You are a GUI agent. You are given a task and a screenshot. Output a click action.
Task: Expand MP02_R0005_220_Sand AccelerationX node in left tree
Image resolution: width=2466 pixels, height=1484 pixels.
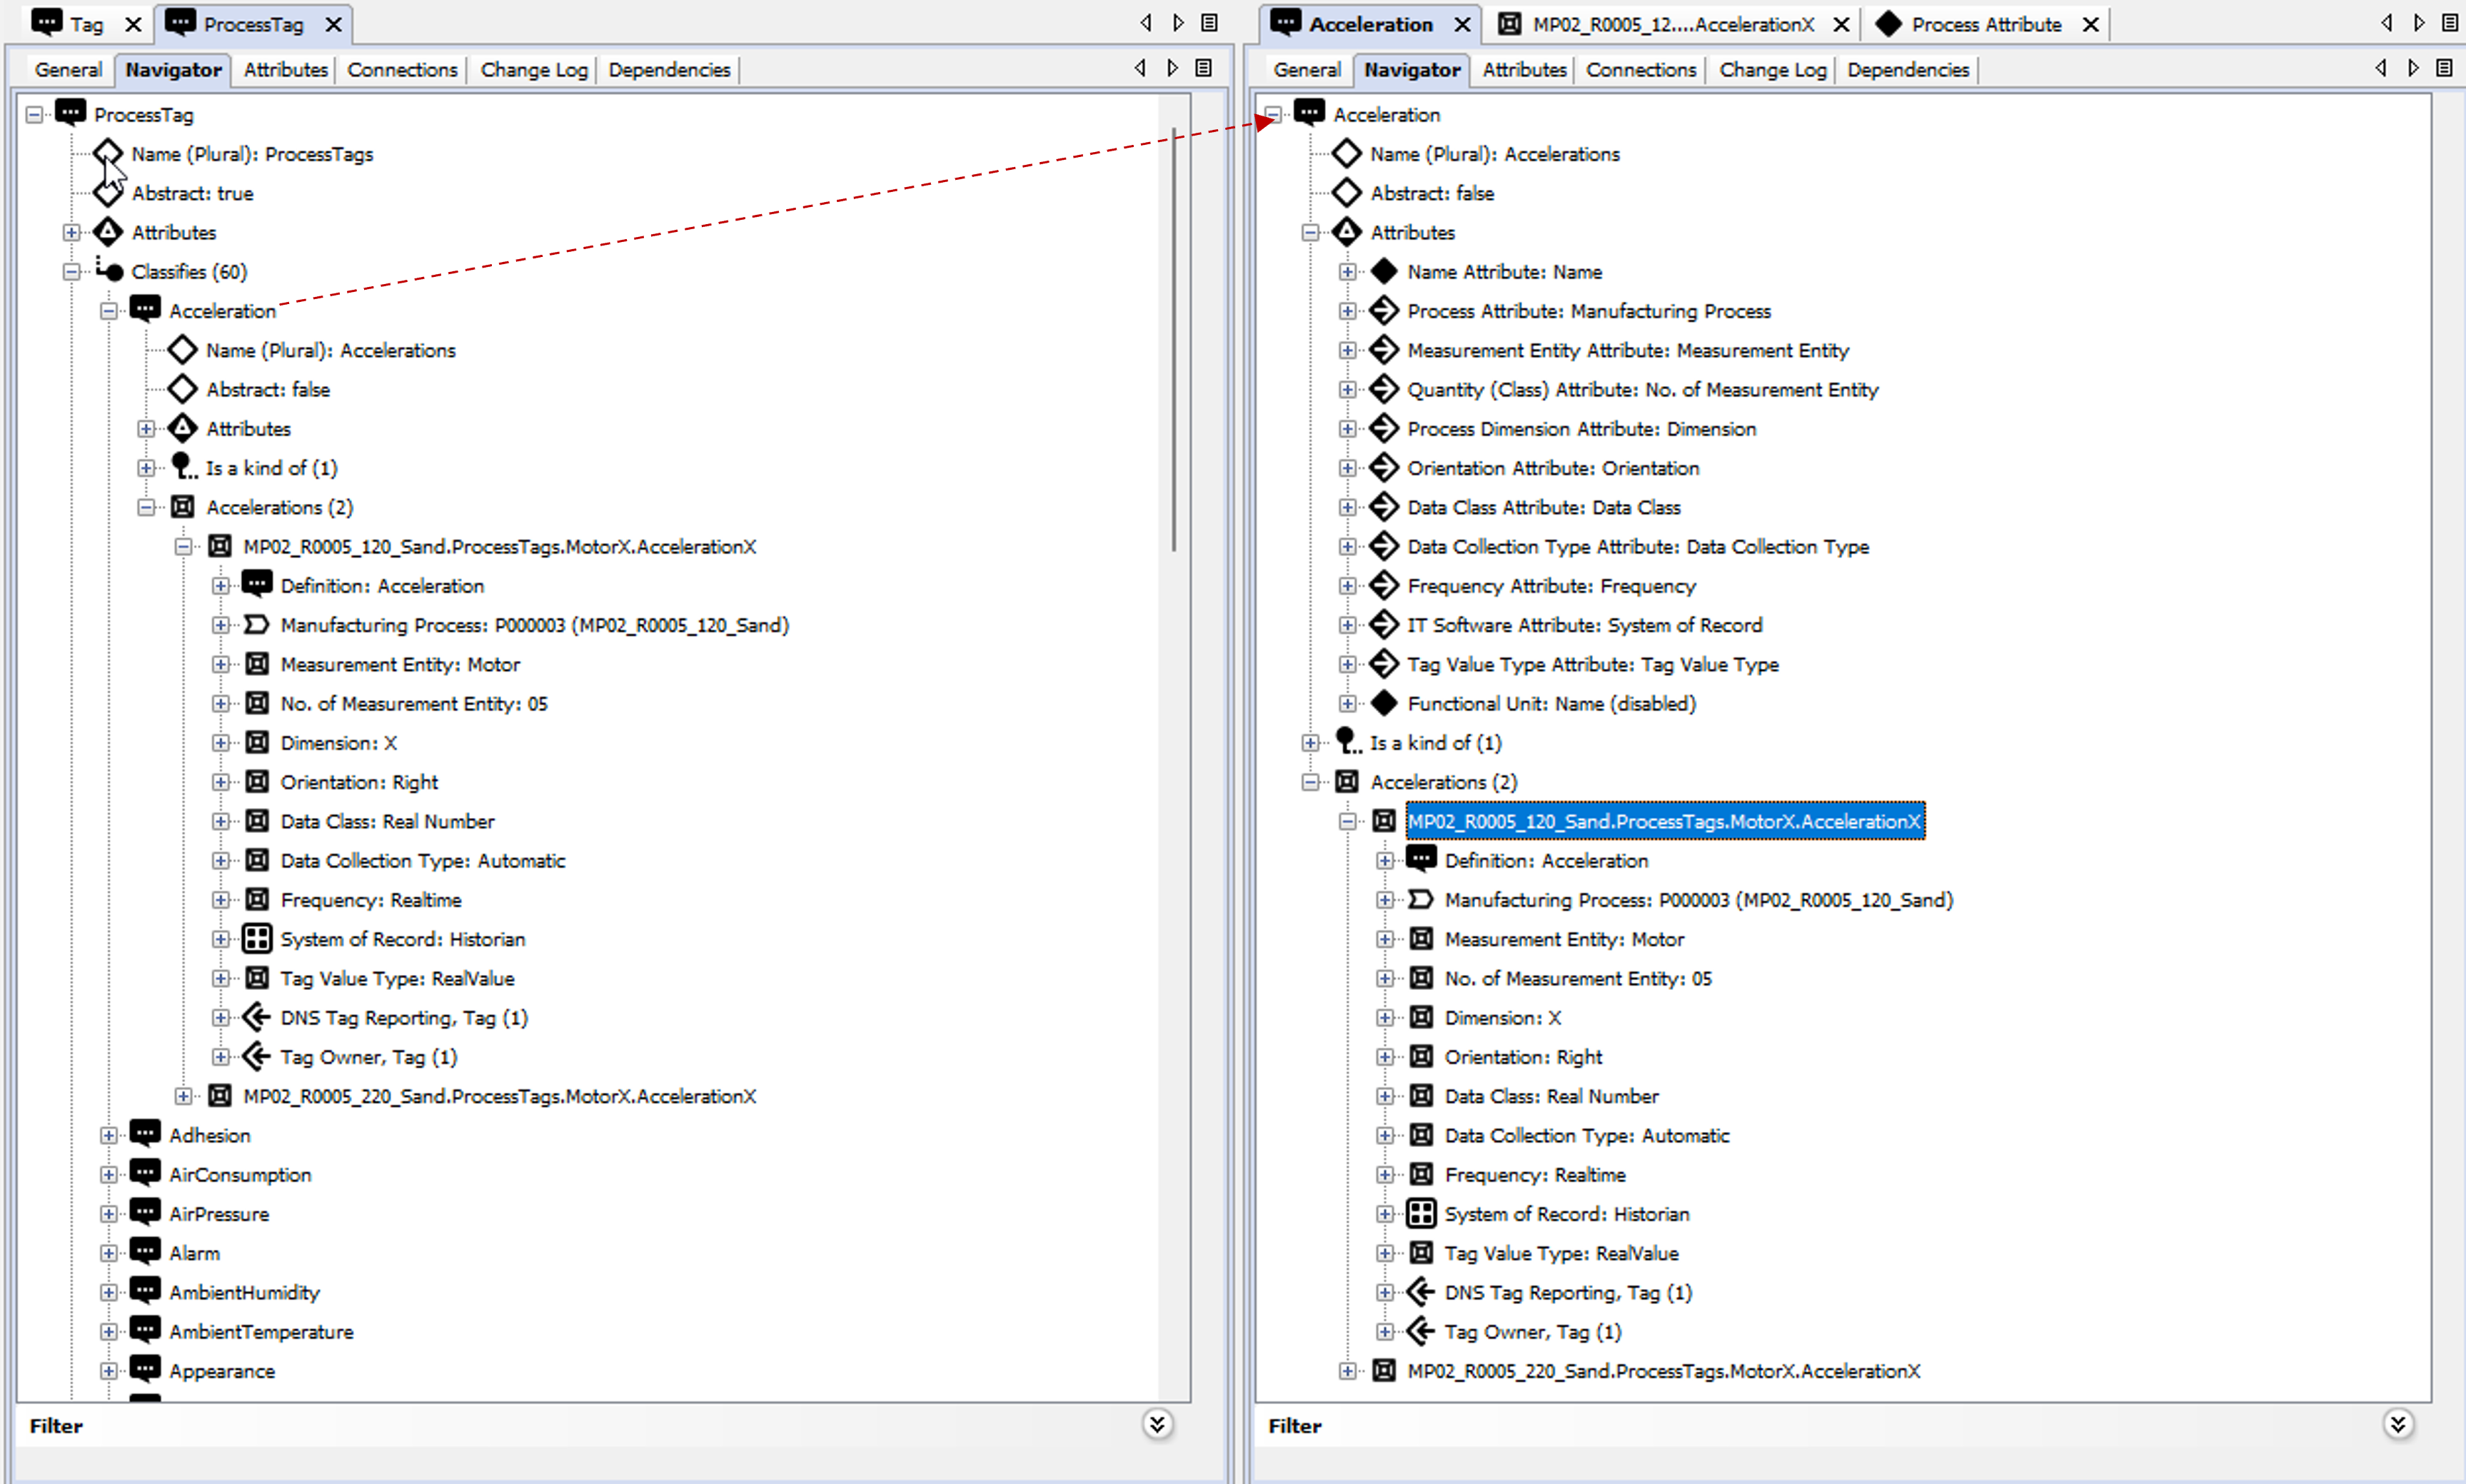coord(183,1096)
